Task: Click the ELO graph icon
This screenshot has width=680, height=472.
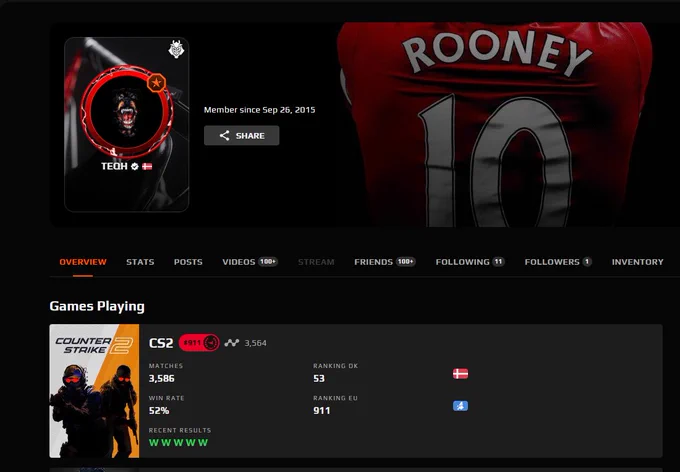Action: [x=232, y=343]
